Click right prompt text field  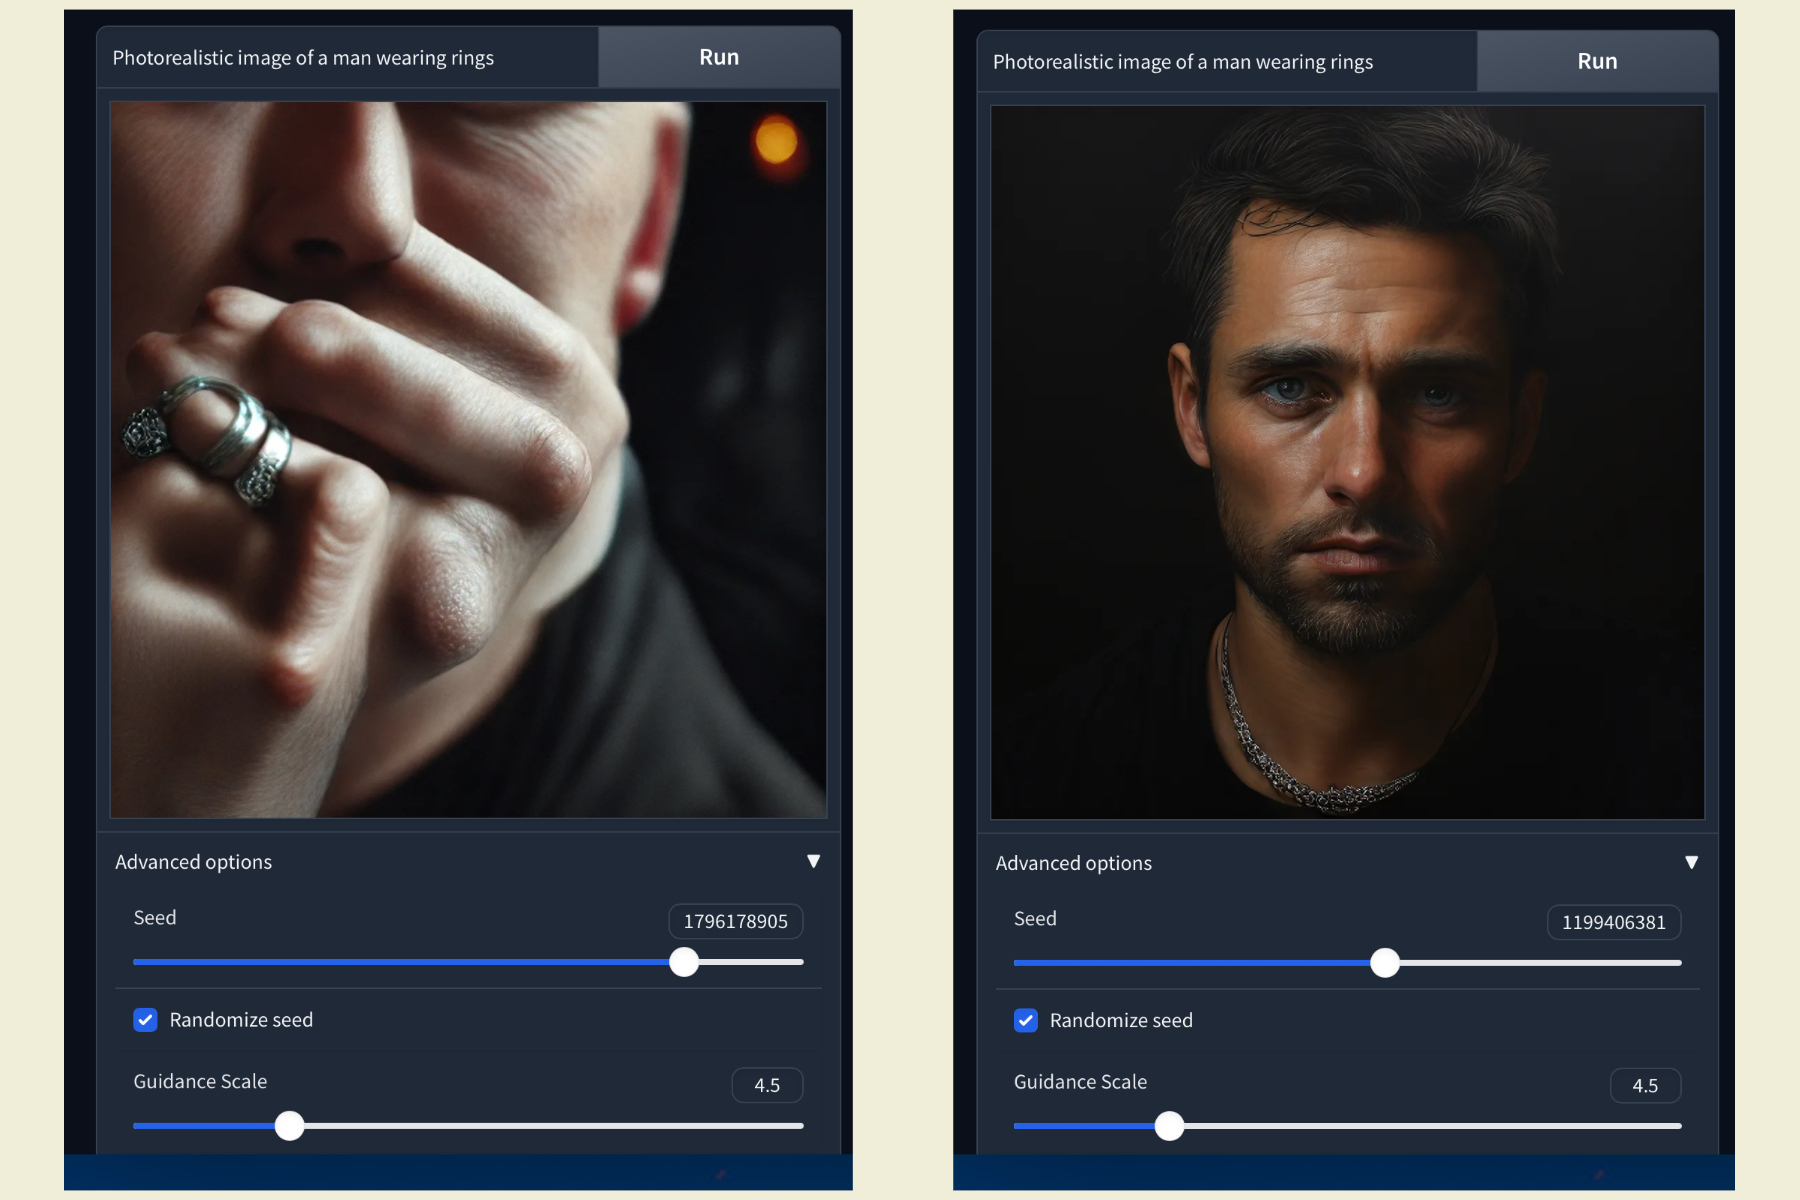(1227, 61)
